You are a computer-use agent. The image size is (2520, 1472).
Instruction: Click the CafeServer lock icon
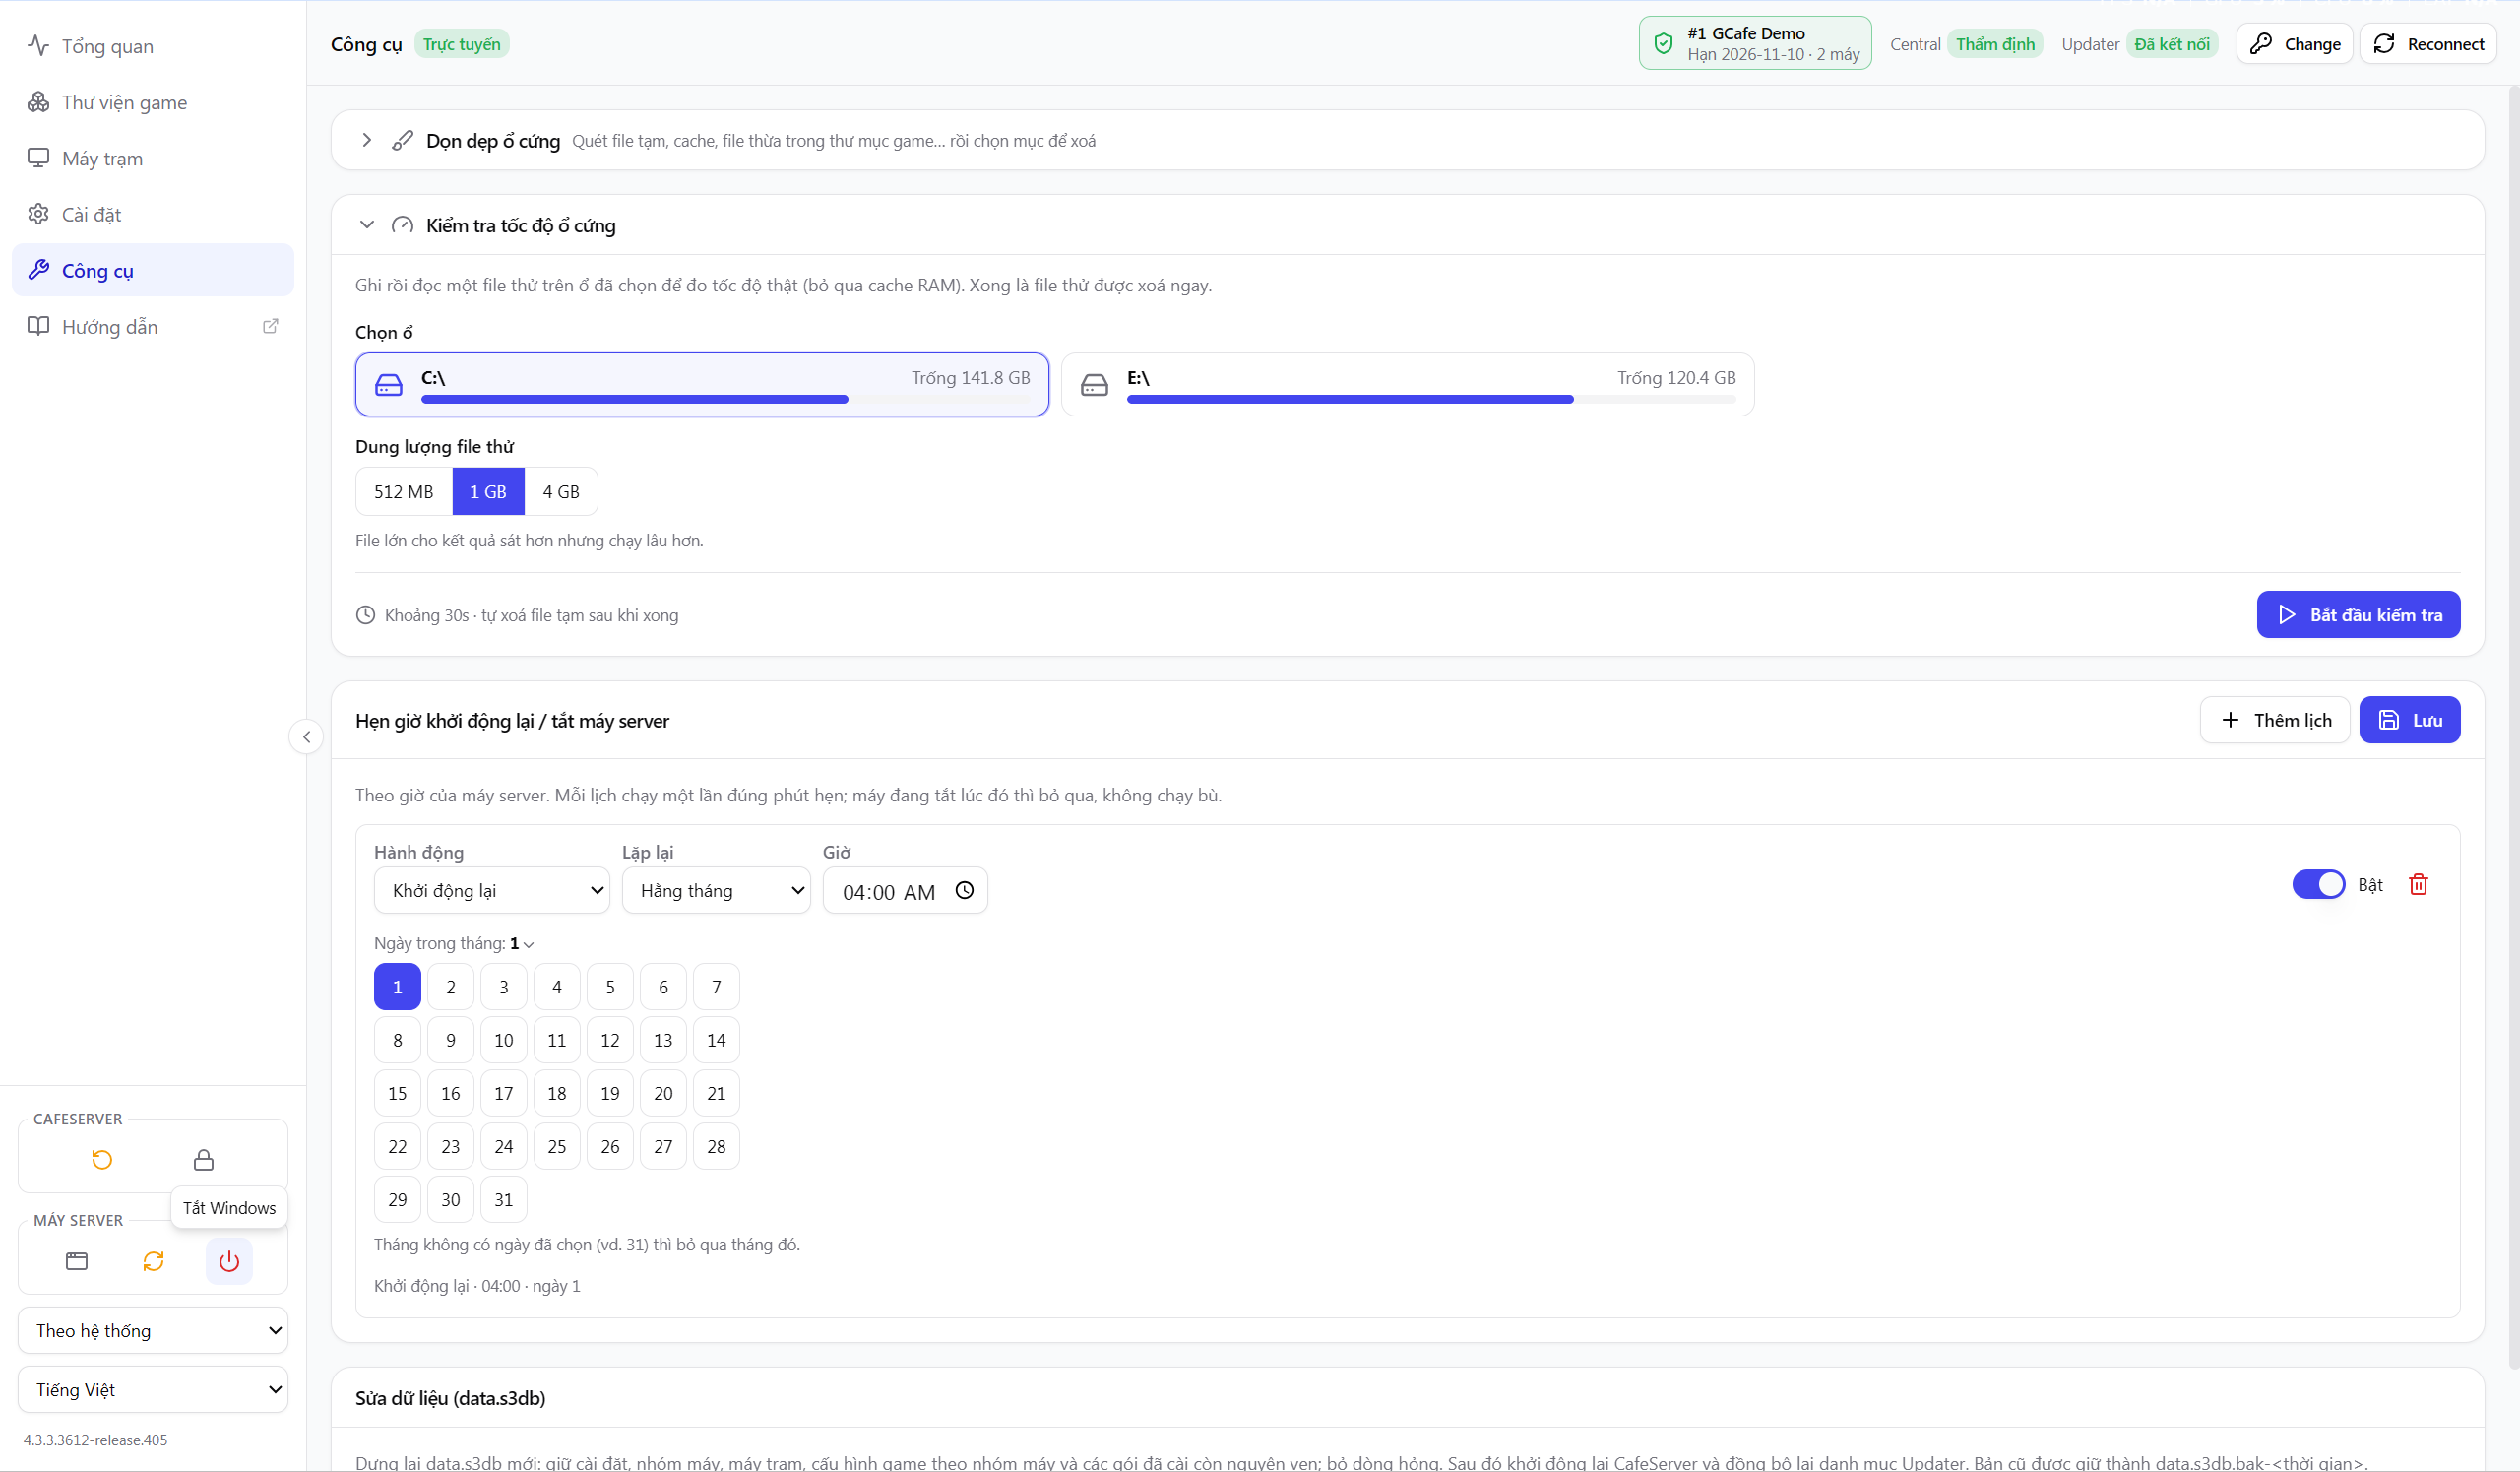coord(203,1160)
